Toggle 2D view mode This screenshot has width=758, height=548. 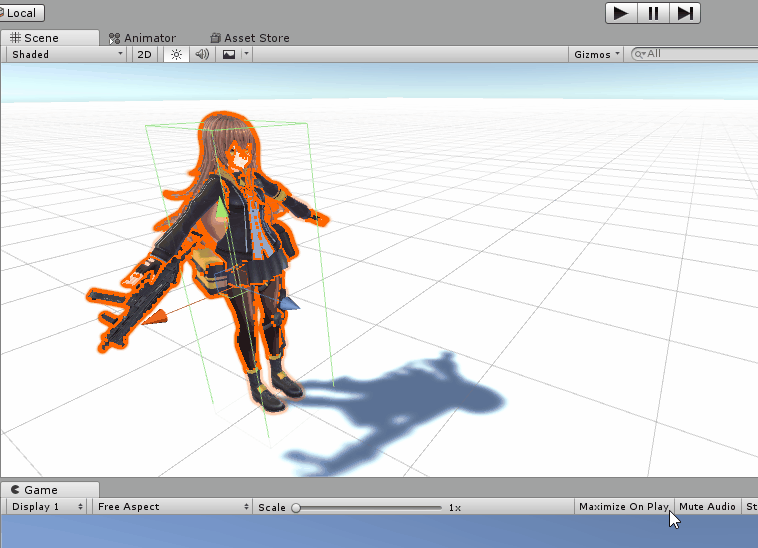(x=145, y=54)
